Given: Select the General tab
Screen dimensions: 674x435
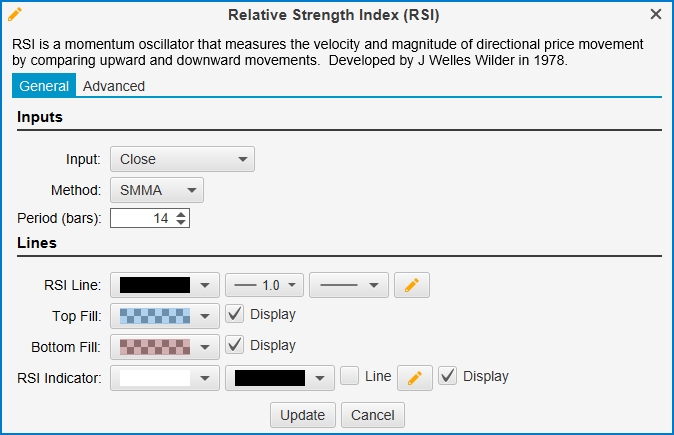Looking at the screenshot, I should (44, 86).
